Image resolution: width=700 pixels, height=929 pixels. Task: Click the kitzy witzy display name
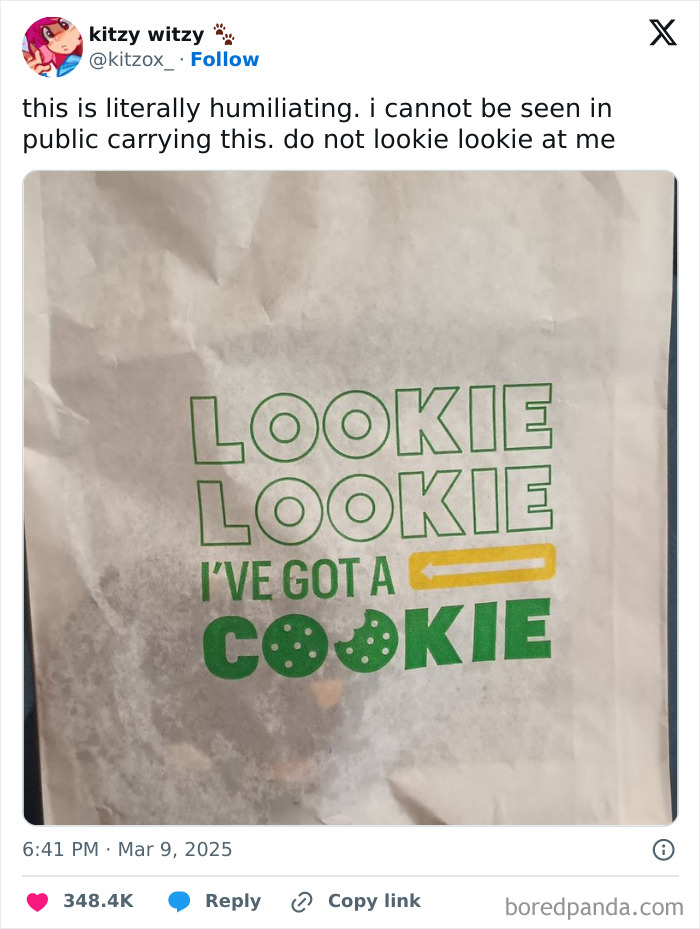(x=146, y=34)
